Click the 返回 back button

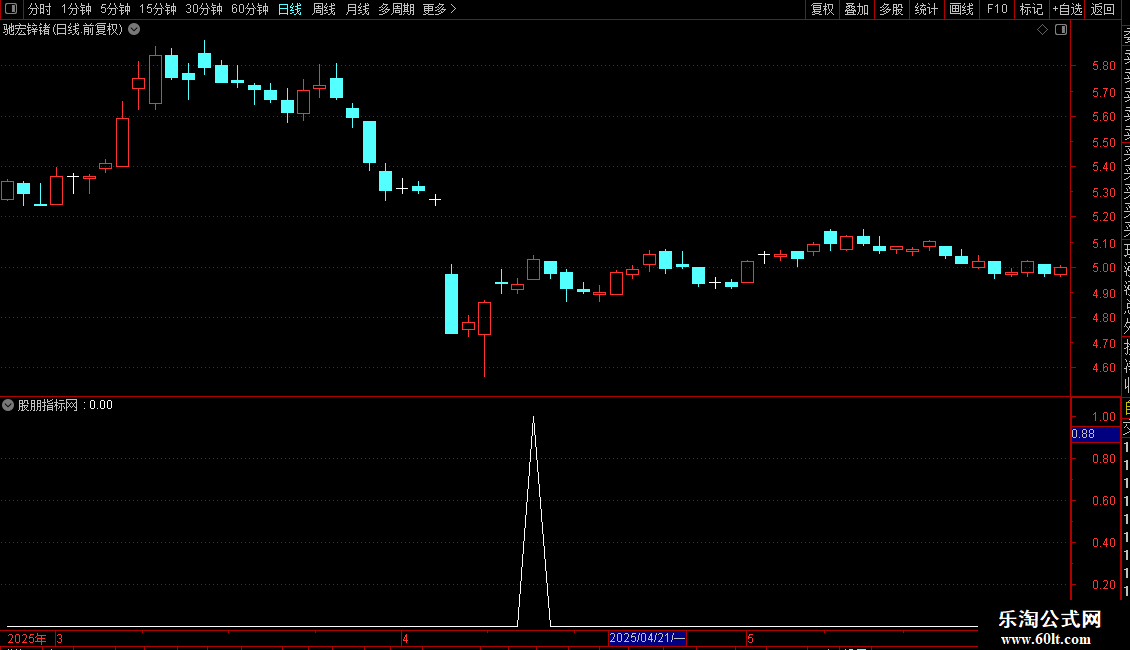pos(1103,9)
